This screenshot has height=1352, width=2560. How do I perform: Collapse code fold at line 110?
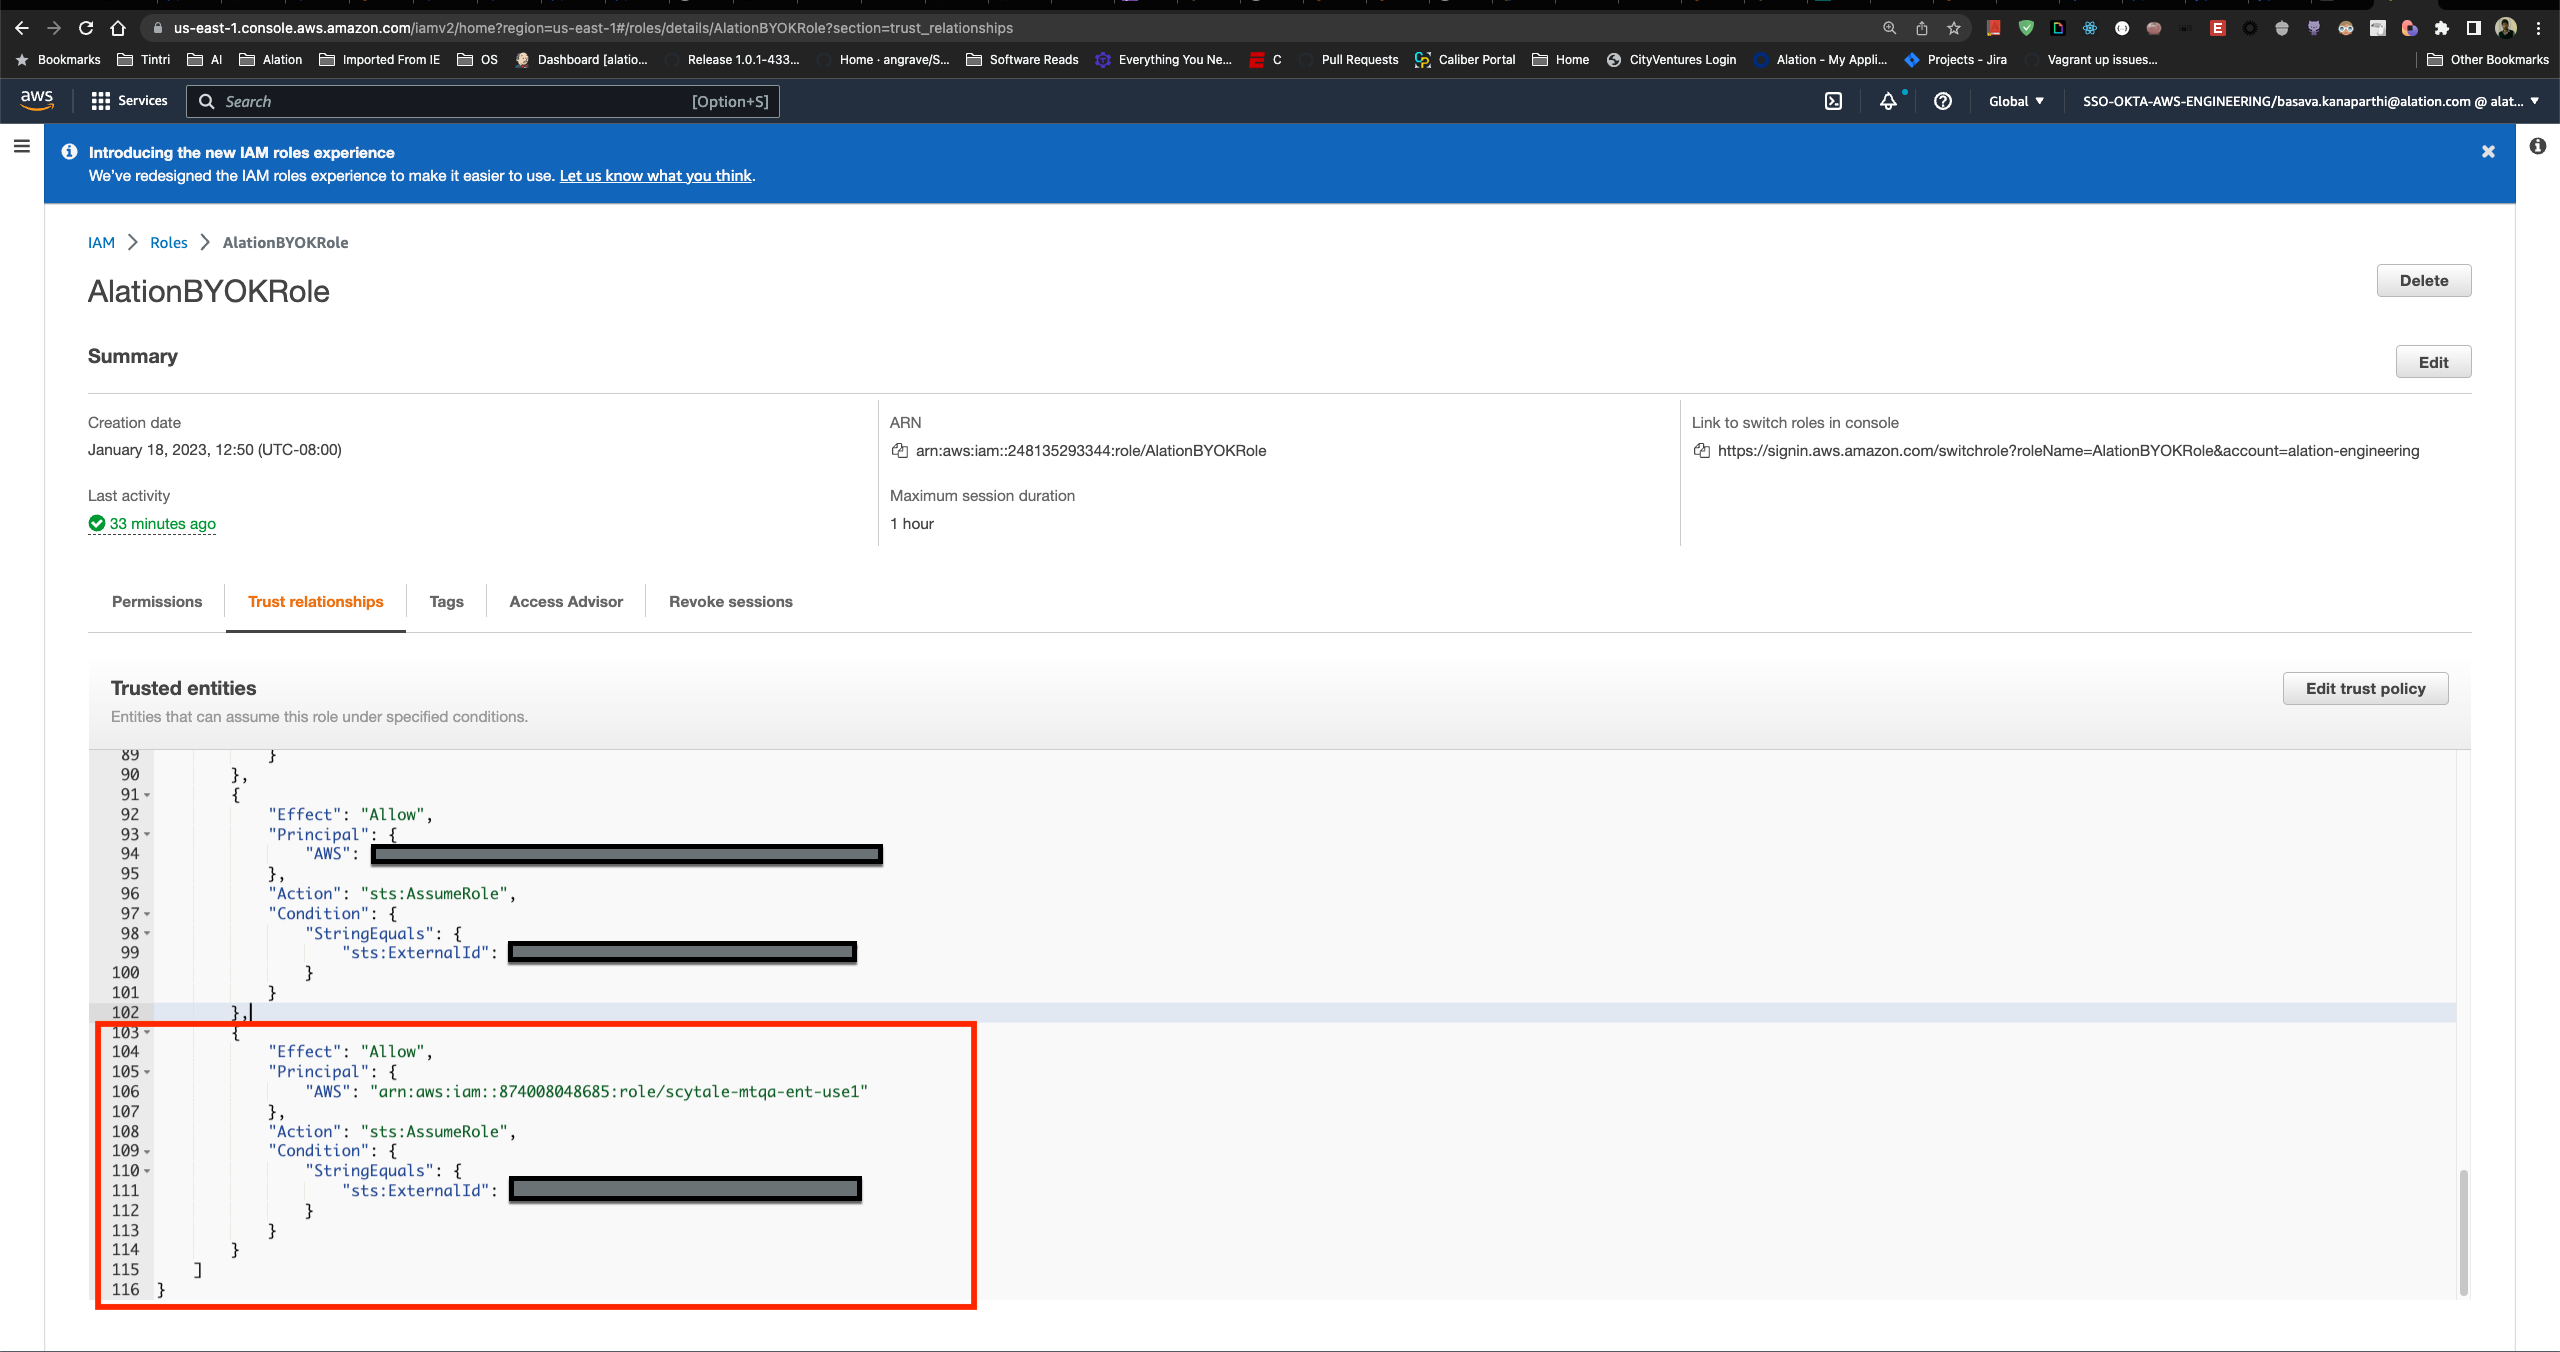pyautogui.click(x=147, y=1171)
